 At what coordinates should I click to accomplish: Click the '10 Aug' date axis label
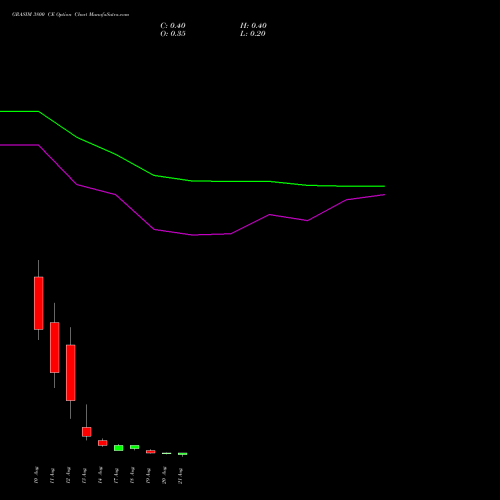click(x=36, y=475)
